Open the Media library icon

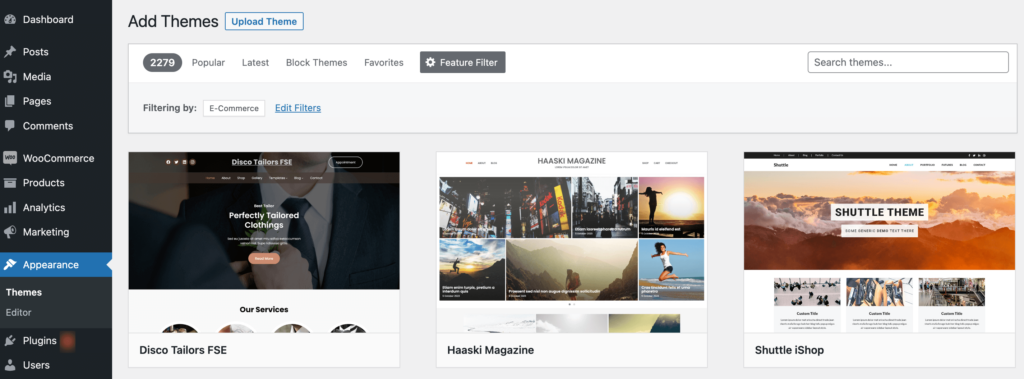tap(10, 76)
